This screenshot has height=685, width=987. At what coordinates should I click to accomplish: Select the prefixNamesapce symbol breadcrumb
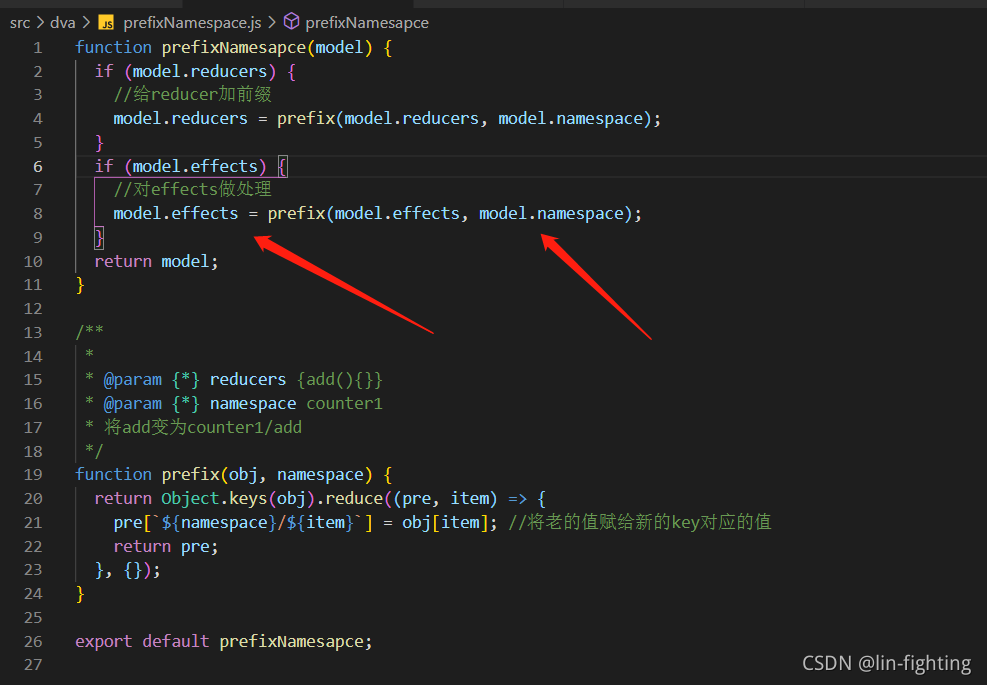367,23
